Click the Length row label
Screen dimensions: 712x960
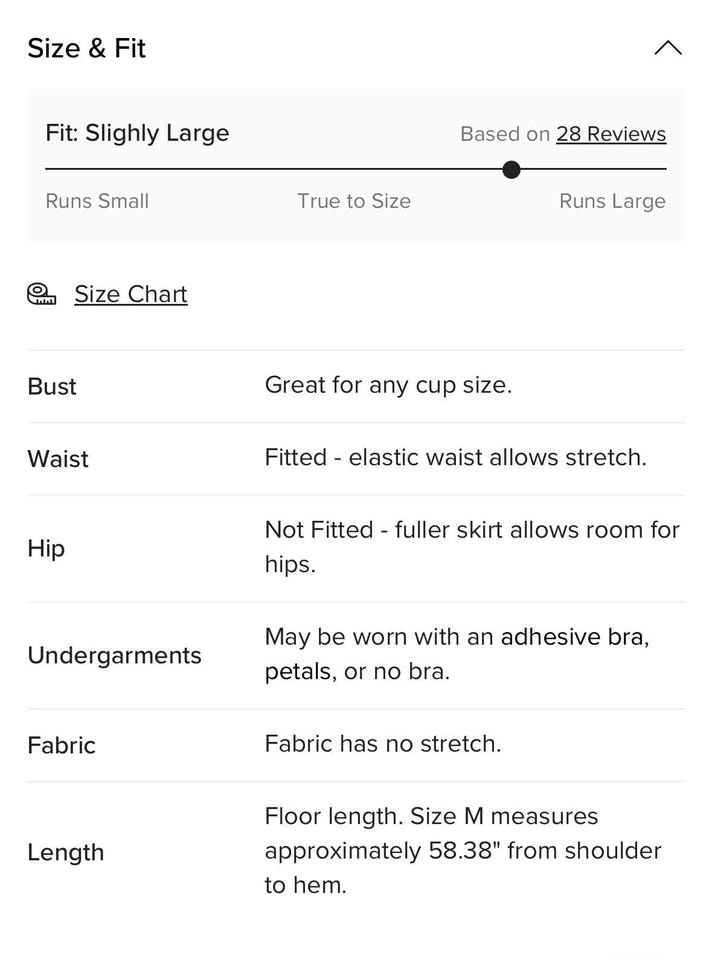point(66,852)
